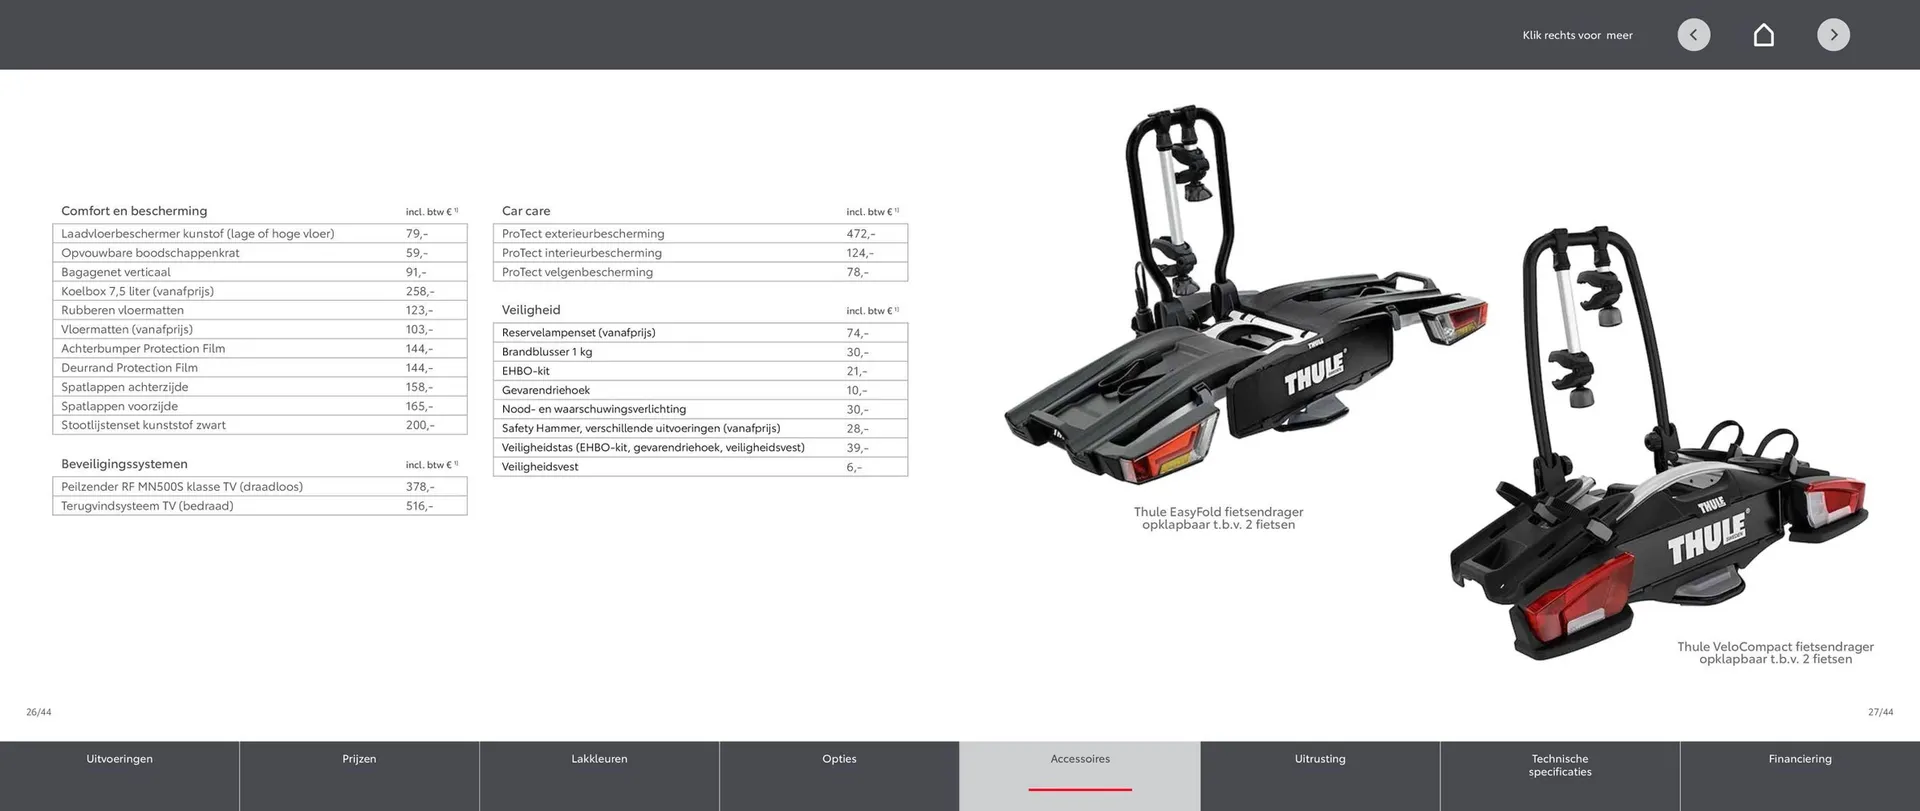Select the Brandblusser 1 kg row
This screenshot has height=811, width=1920.
(x=700, y=352)
